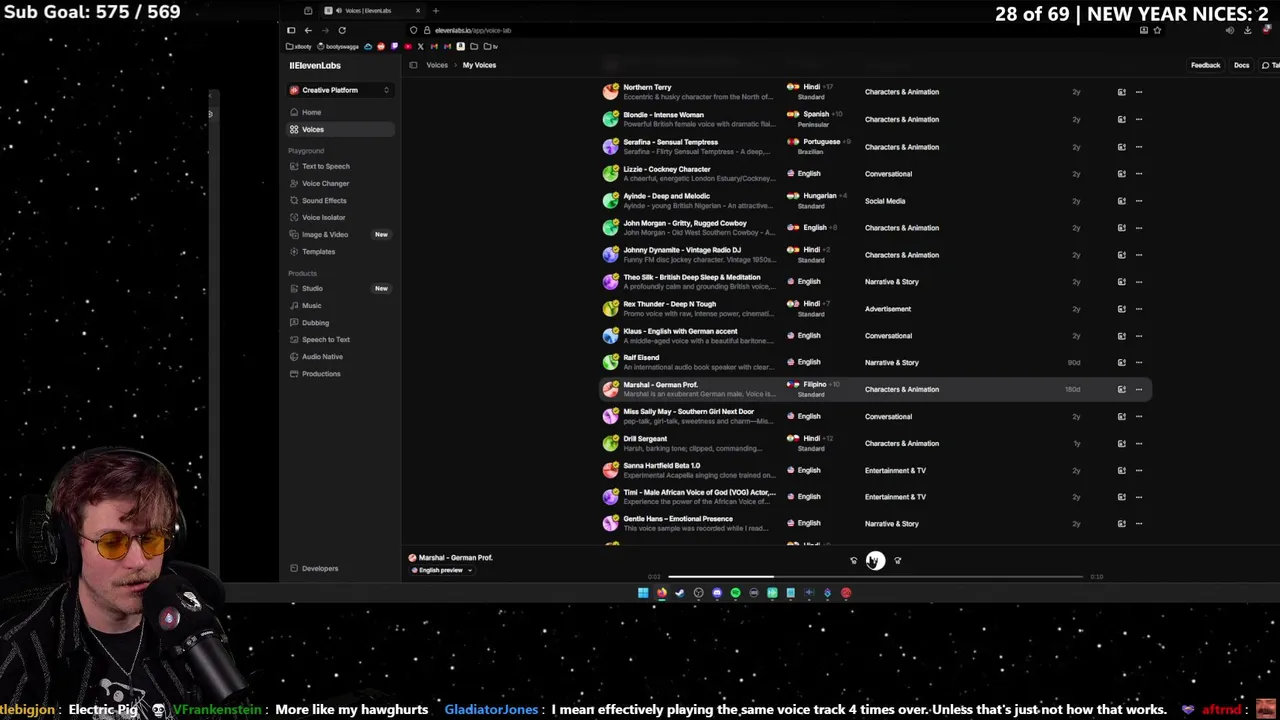Toggle the sidebar panel icon beside Voices breadcrumb
This screenshot has height=720, width=1280.
[413, 65]
